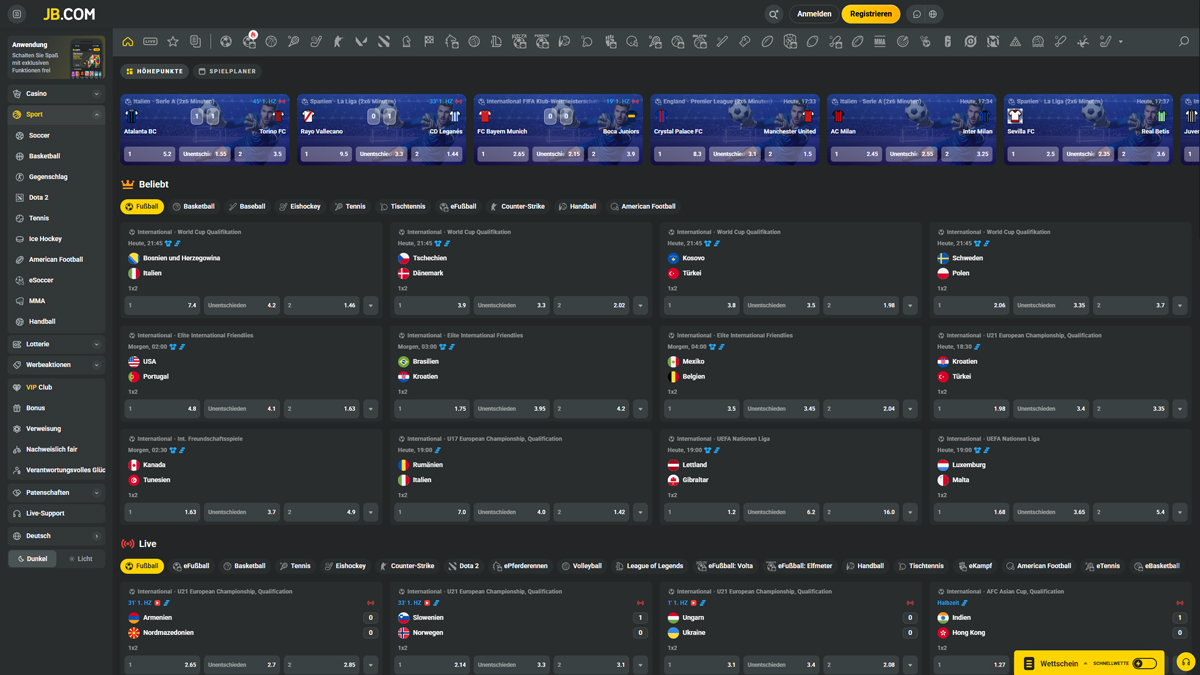Click the Anmelden button
The width and height of the screenshot is (1200, 675).
click(x=814, y=14)
